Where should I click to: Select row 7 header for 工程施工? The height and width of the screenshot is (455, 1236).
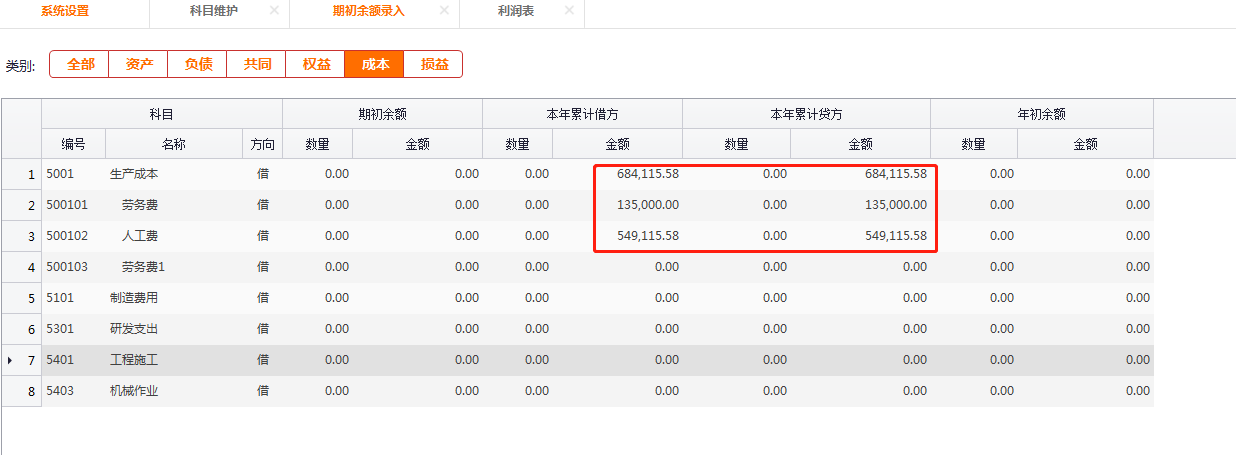[x=21, y=360]
